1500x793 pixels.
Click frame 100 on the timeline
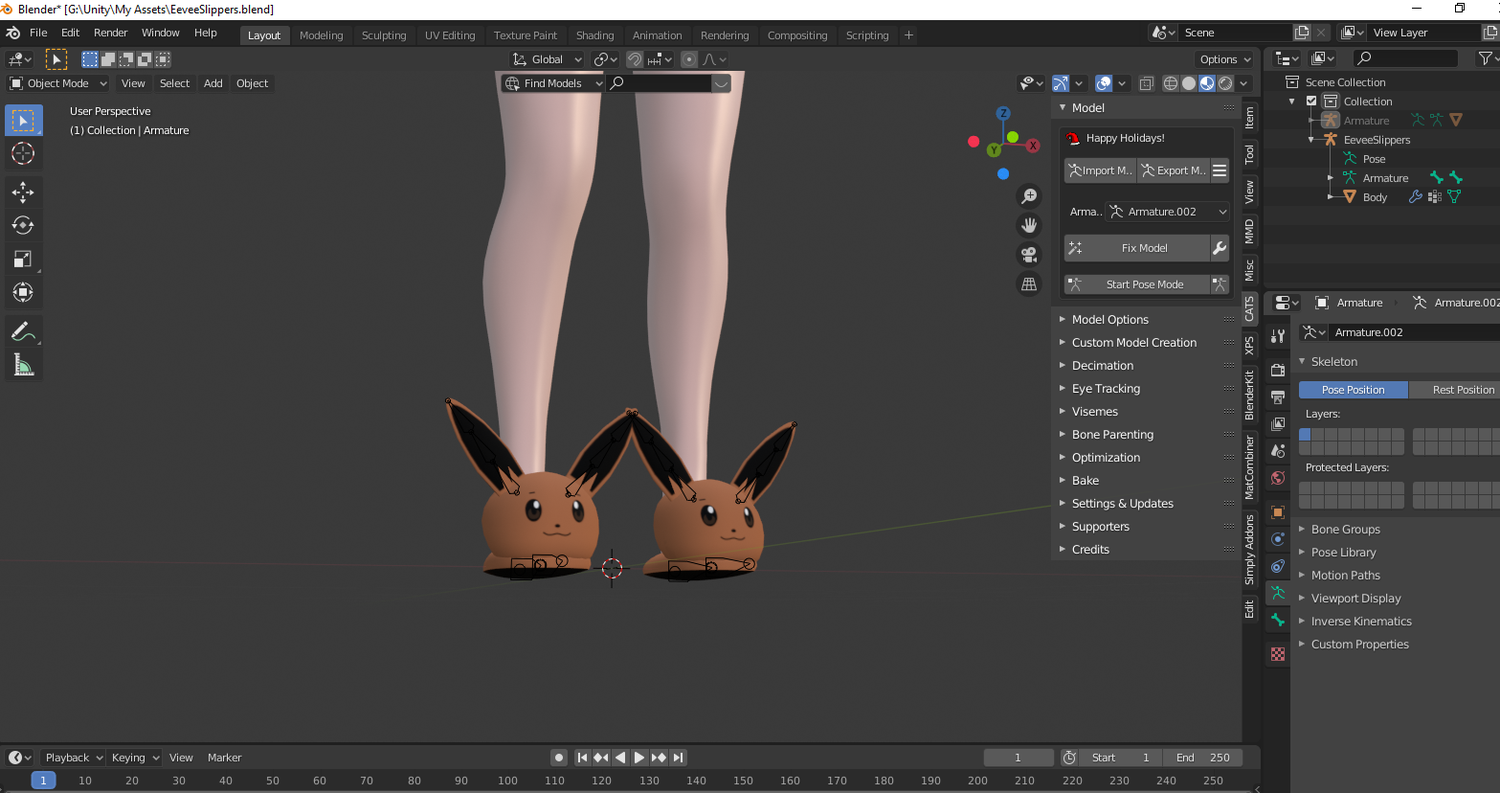(507, 781)
